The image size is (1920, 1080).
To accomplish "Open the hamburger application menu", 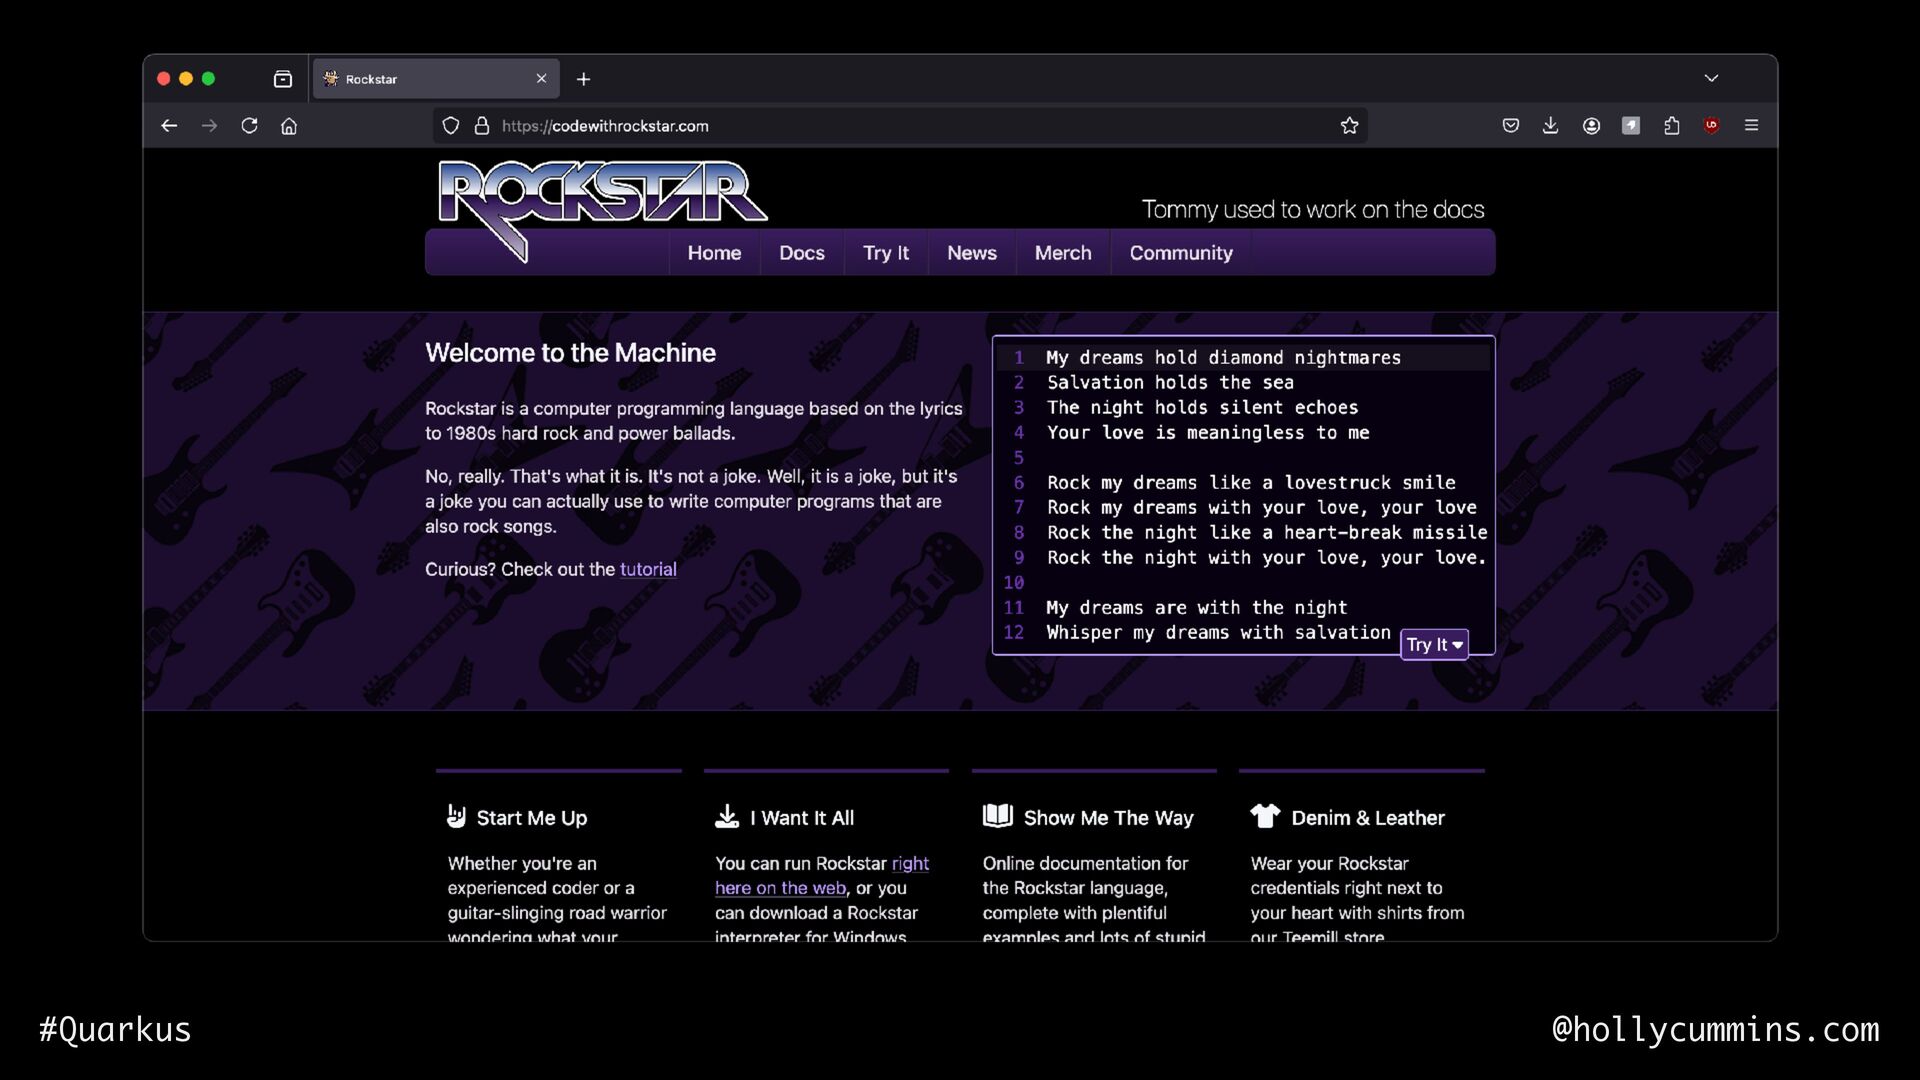I will click(1751, 126).
